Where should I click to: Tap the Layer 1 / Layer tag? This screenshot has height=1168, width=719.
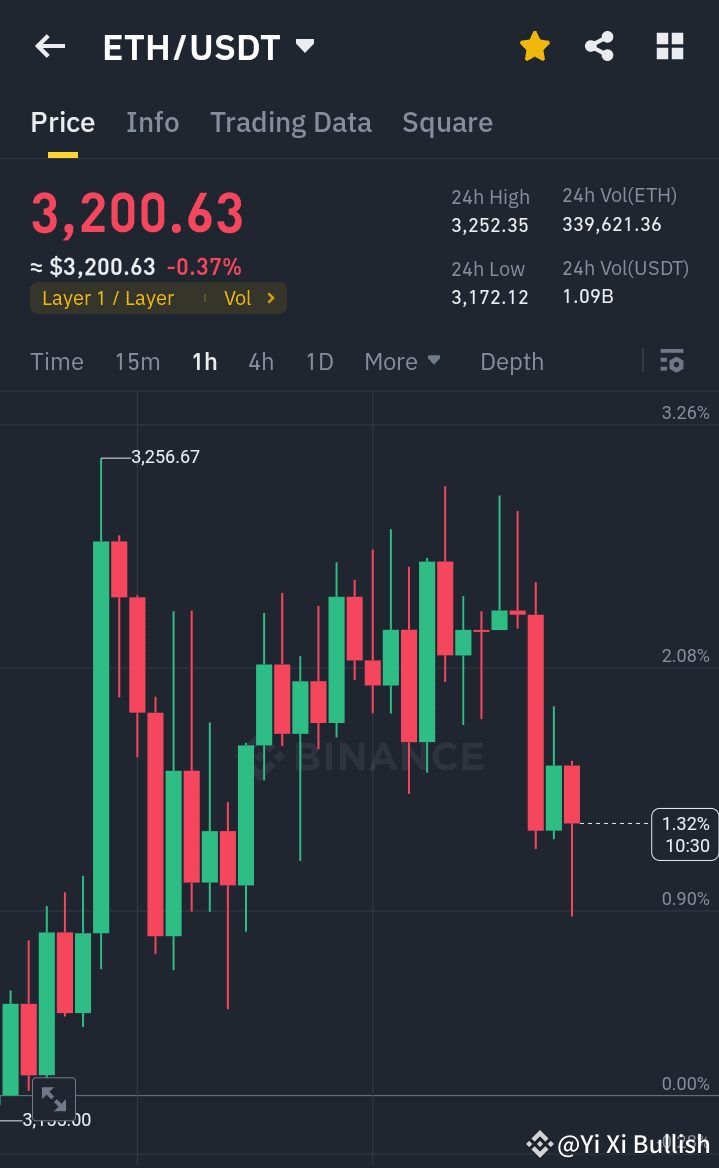pyautogui.click(x=108, y=297)
